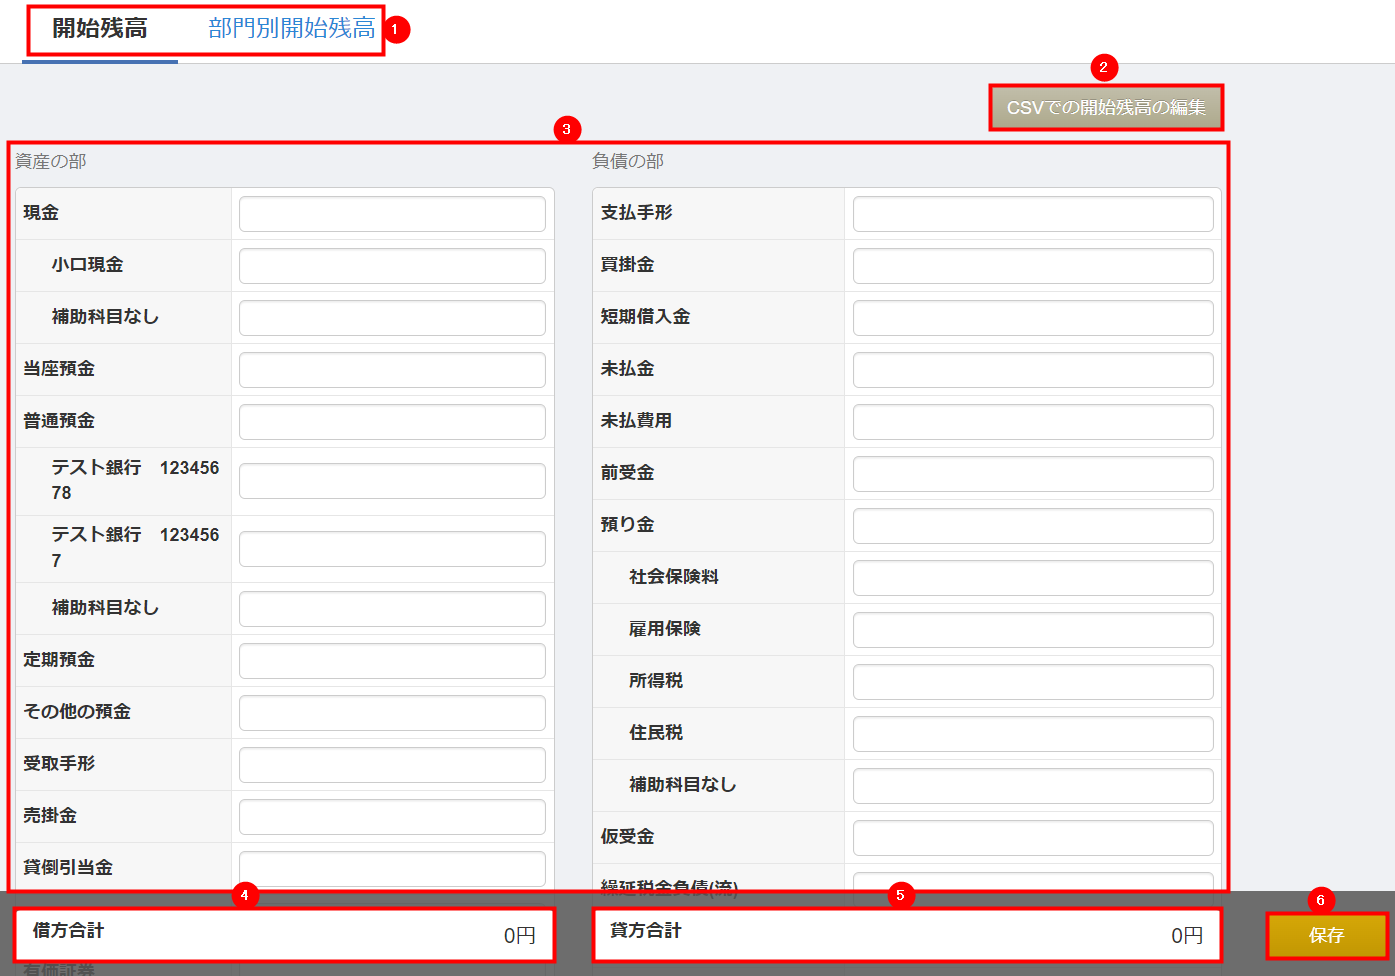Click the 資産の部 section heading
Image resolution: width=1395 pixels, height=976 pixels.
coord(51,161)
